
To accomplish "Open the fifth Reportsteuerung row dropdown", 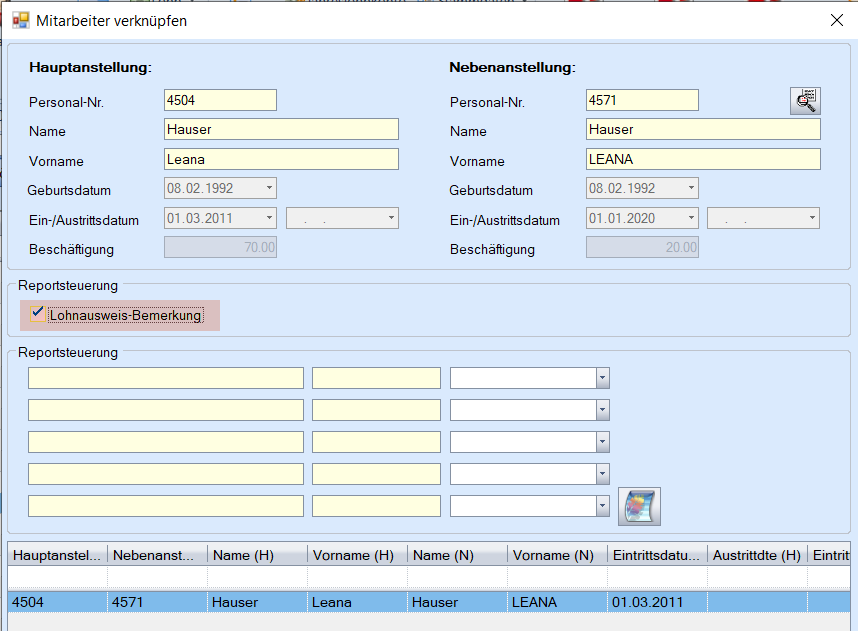I will [x=602, y=506].
